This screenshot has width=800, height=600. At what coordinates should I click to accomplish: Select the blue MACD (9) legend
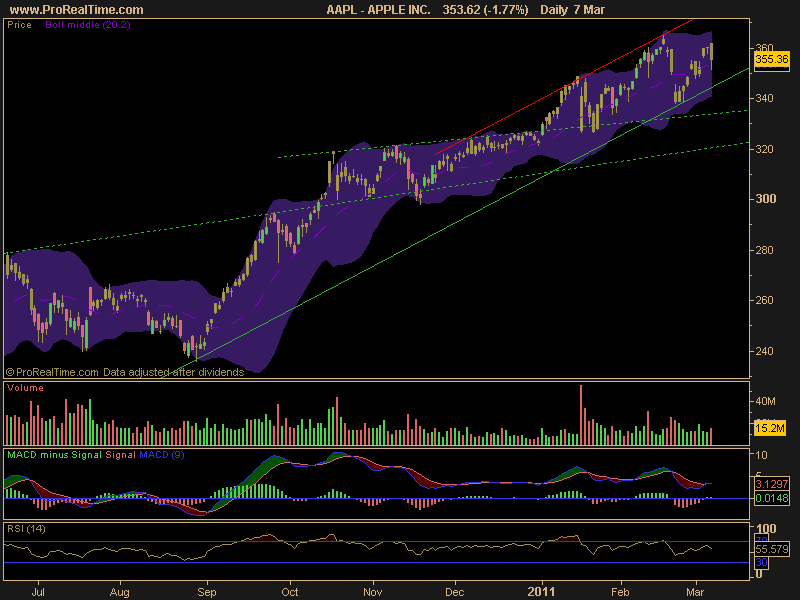tap(162, 455)
